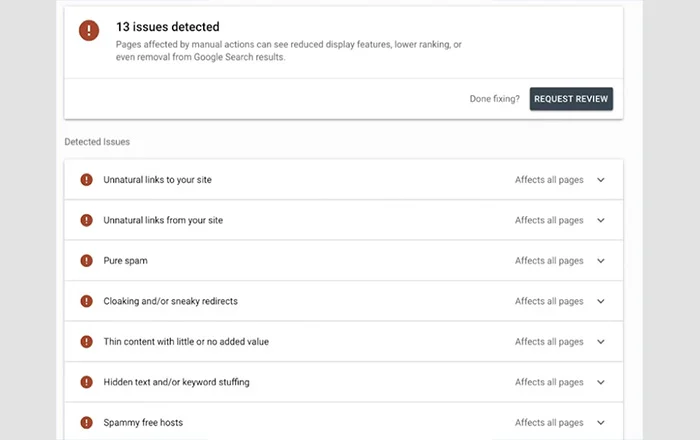The height and width of the screenshot is (440, 700).
Task: Click the Done fixing? text
Action: click(495, 99)
